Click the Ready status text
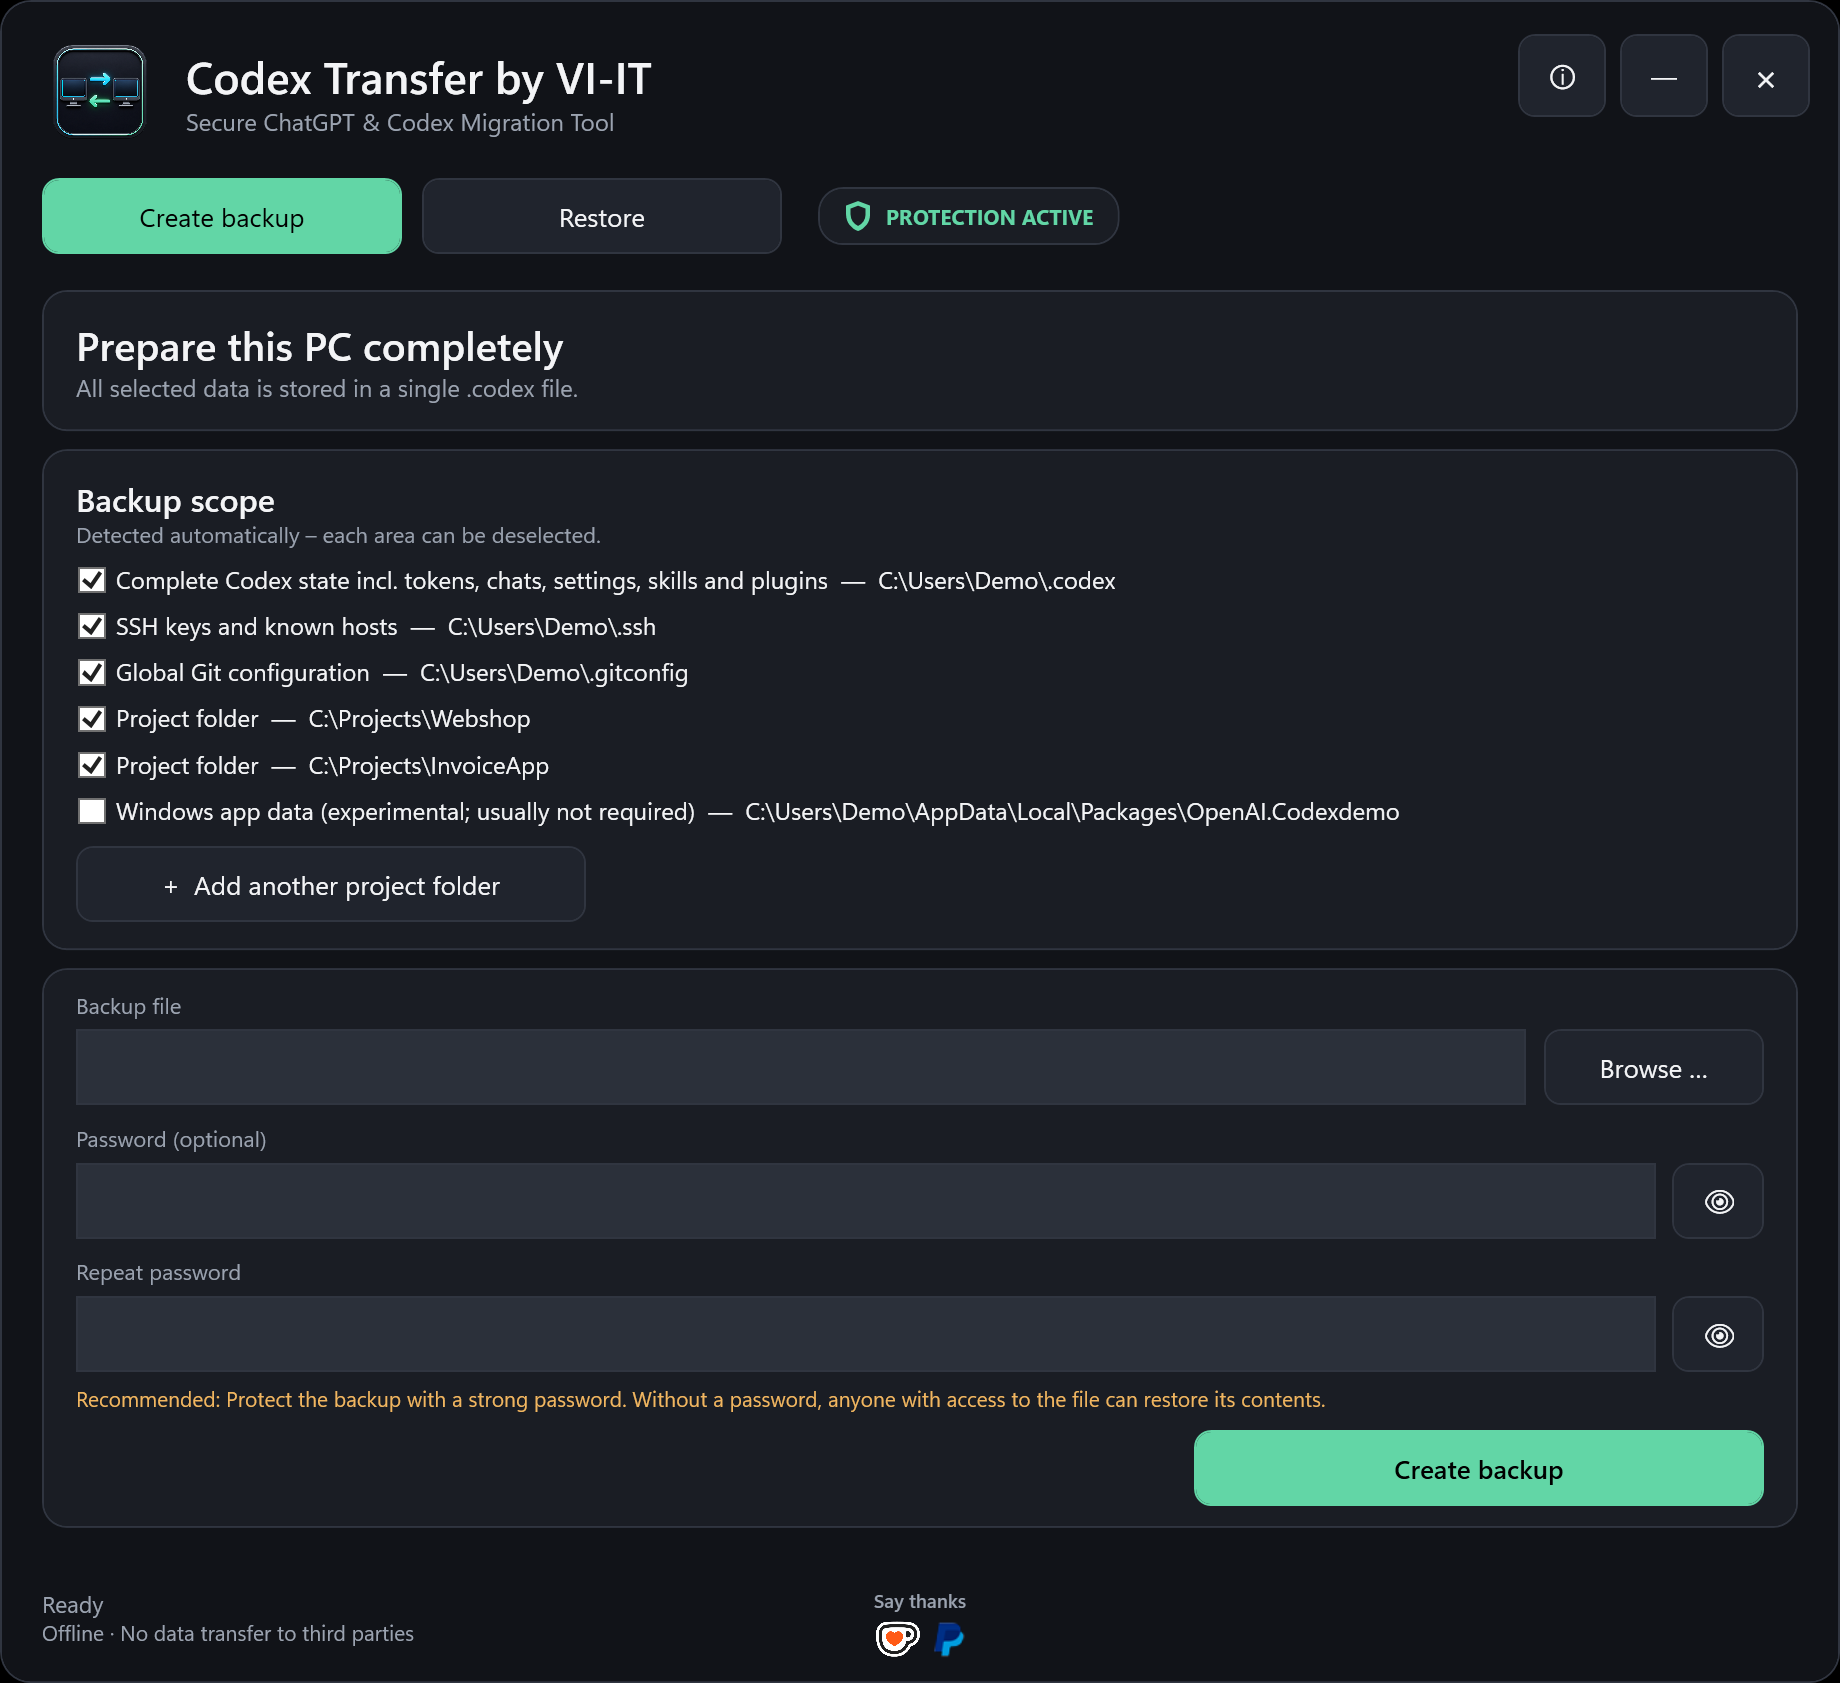 point(73,1605)
